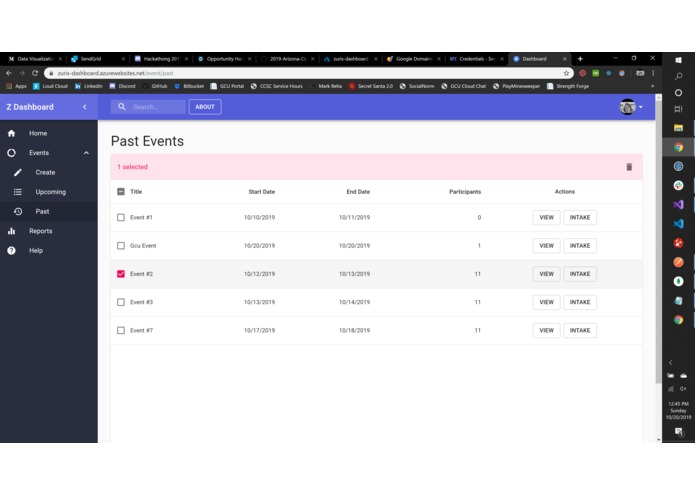Screen dimensions: 695x494
Task: Click VIEW for Event #7
Action: (546, 331)
